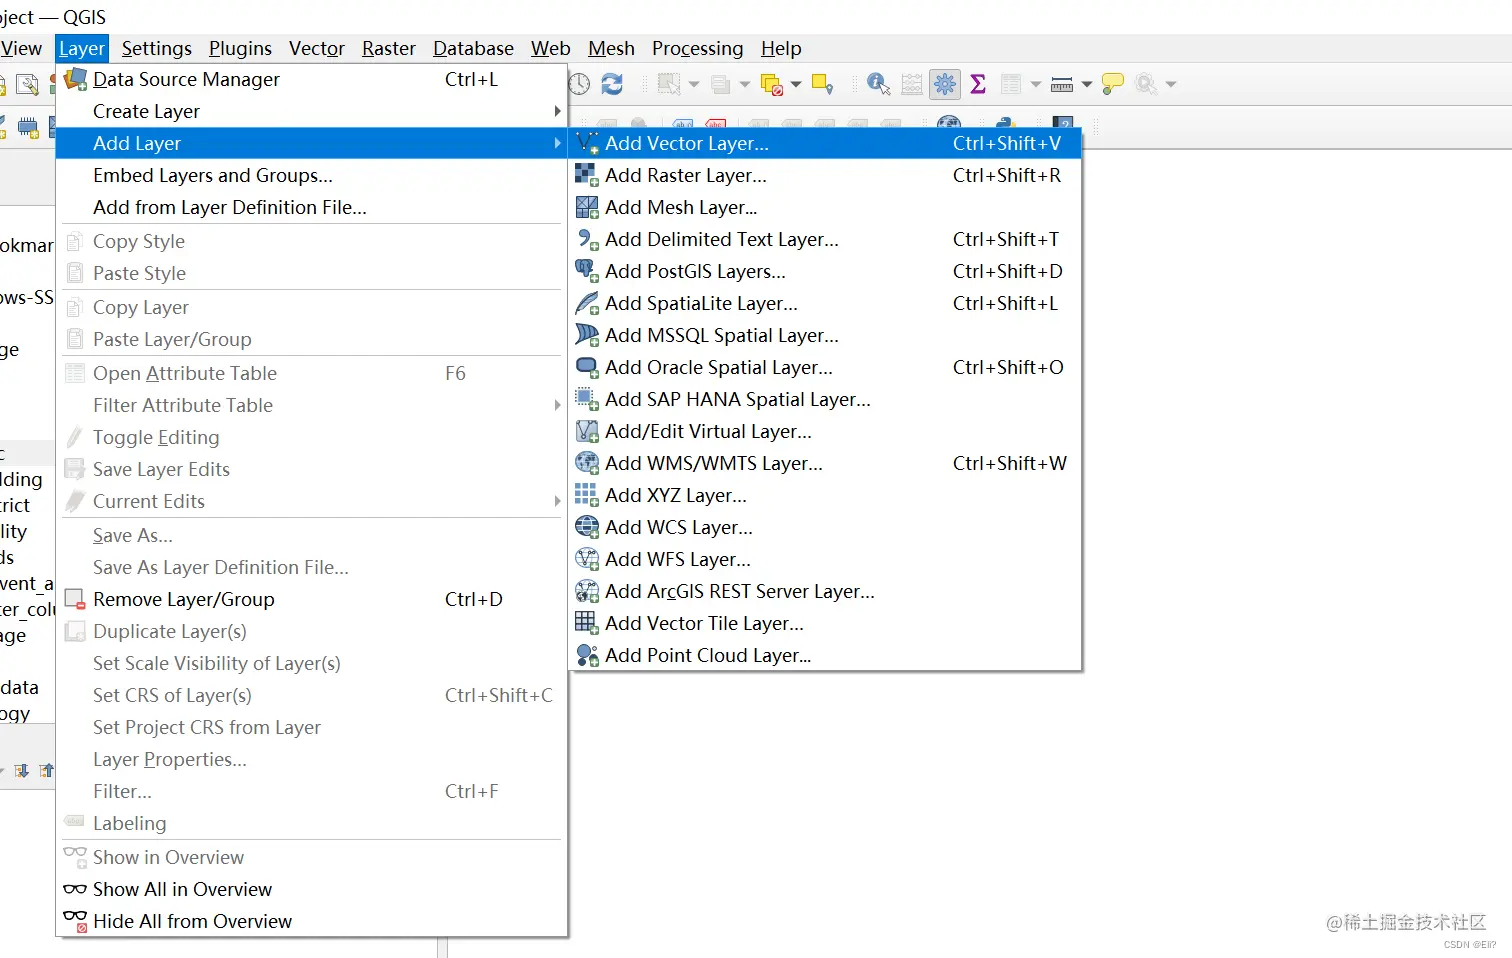The height and width of the screenshot is (958, 1512).
Task: Click the Select Features by area icon
Action: point(669,85)
